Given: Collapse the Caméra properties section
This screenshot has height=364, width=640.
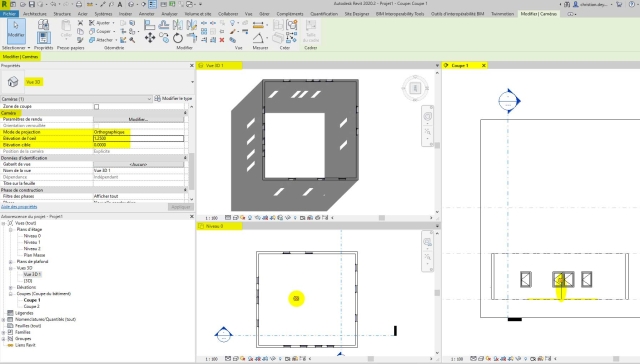Looking at the screenshot, I should 185,113.
